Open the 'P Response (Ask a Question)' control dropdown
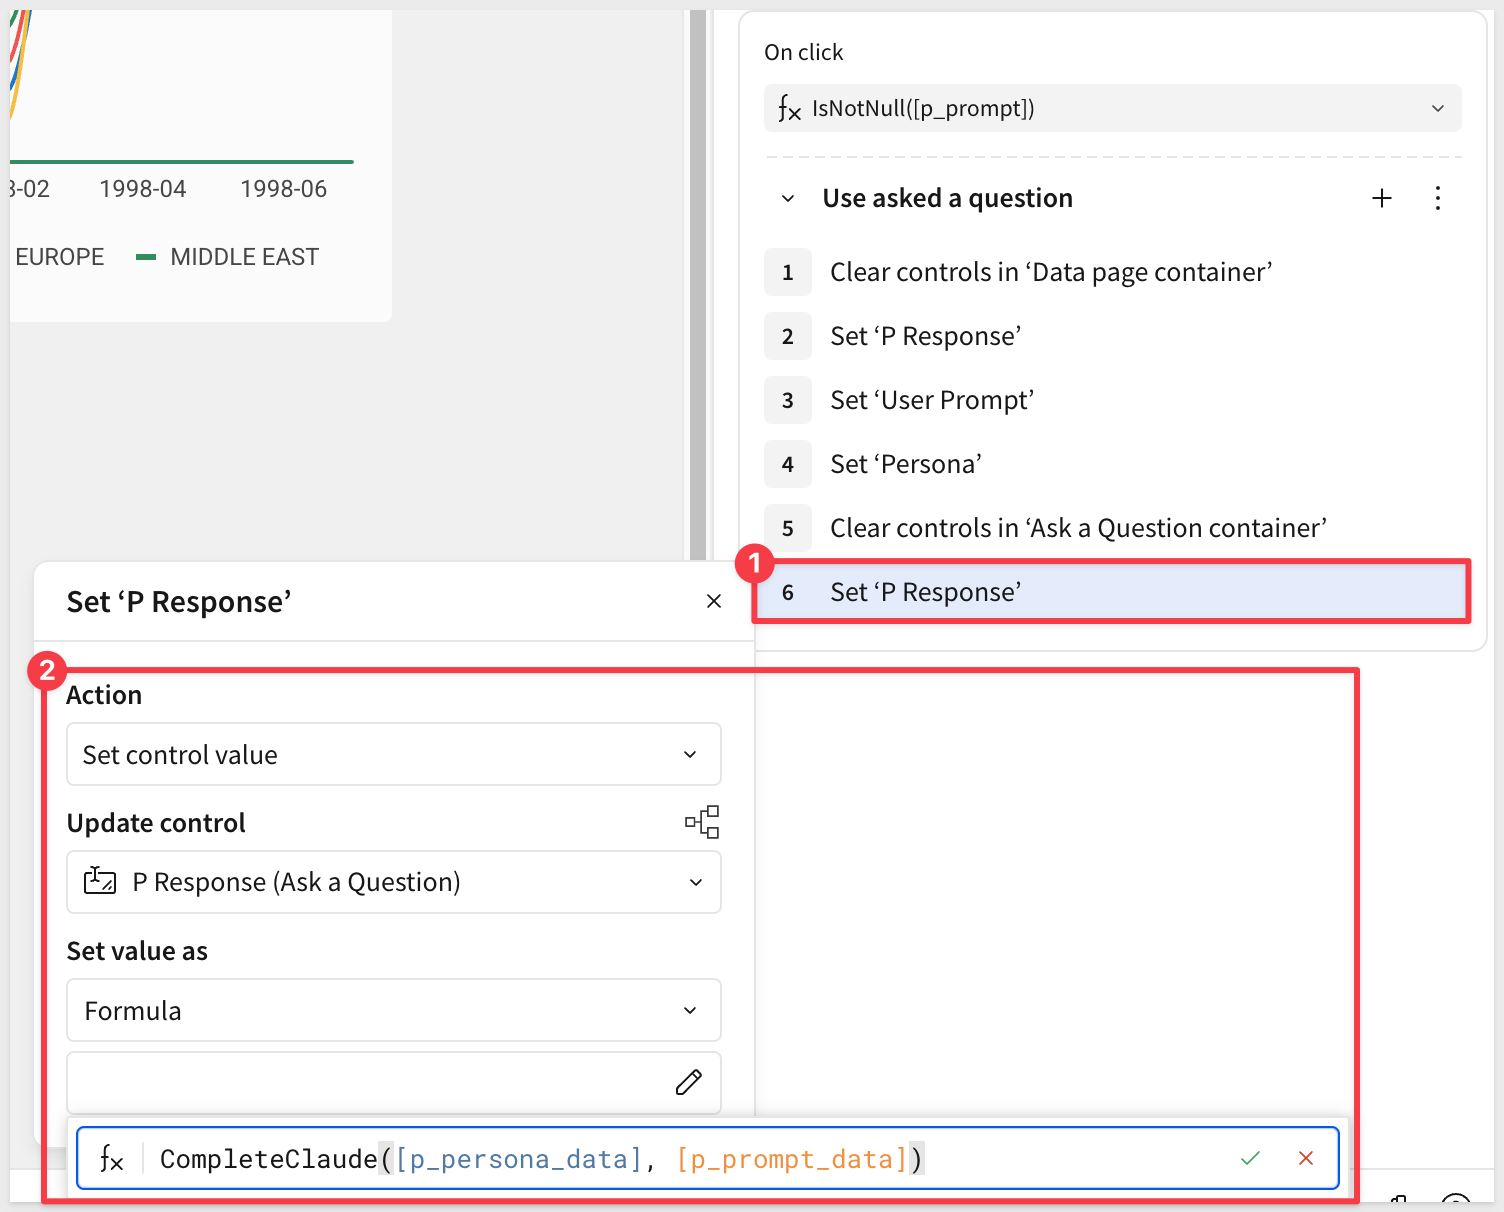Image resolution: width=1504 pixels, height=1212 pixels. (393, 882)
